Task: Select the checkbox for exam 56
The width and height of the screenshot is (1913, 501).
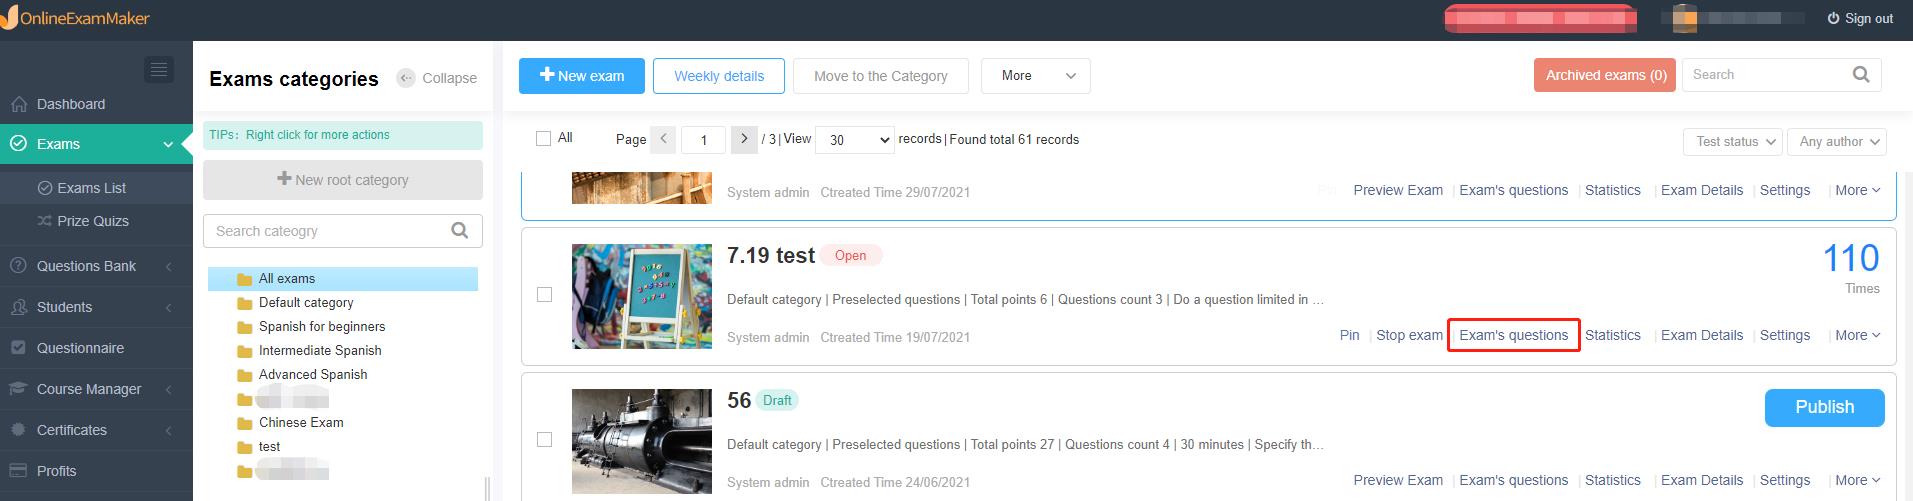Action: click(544, 440)
